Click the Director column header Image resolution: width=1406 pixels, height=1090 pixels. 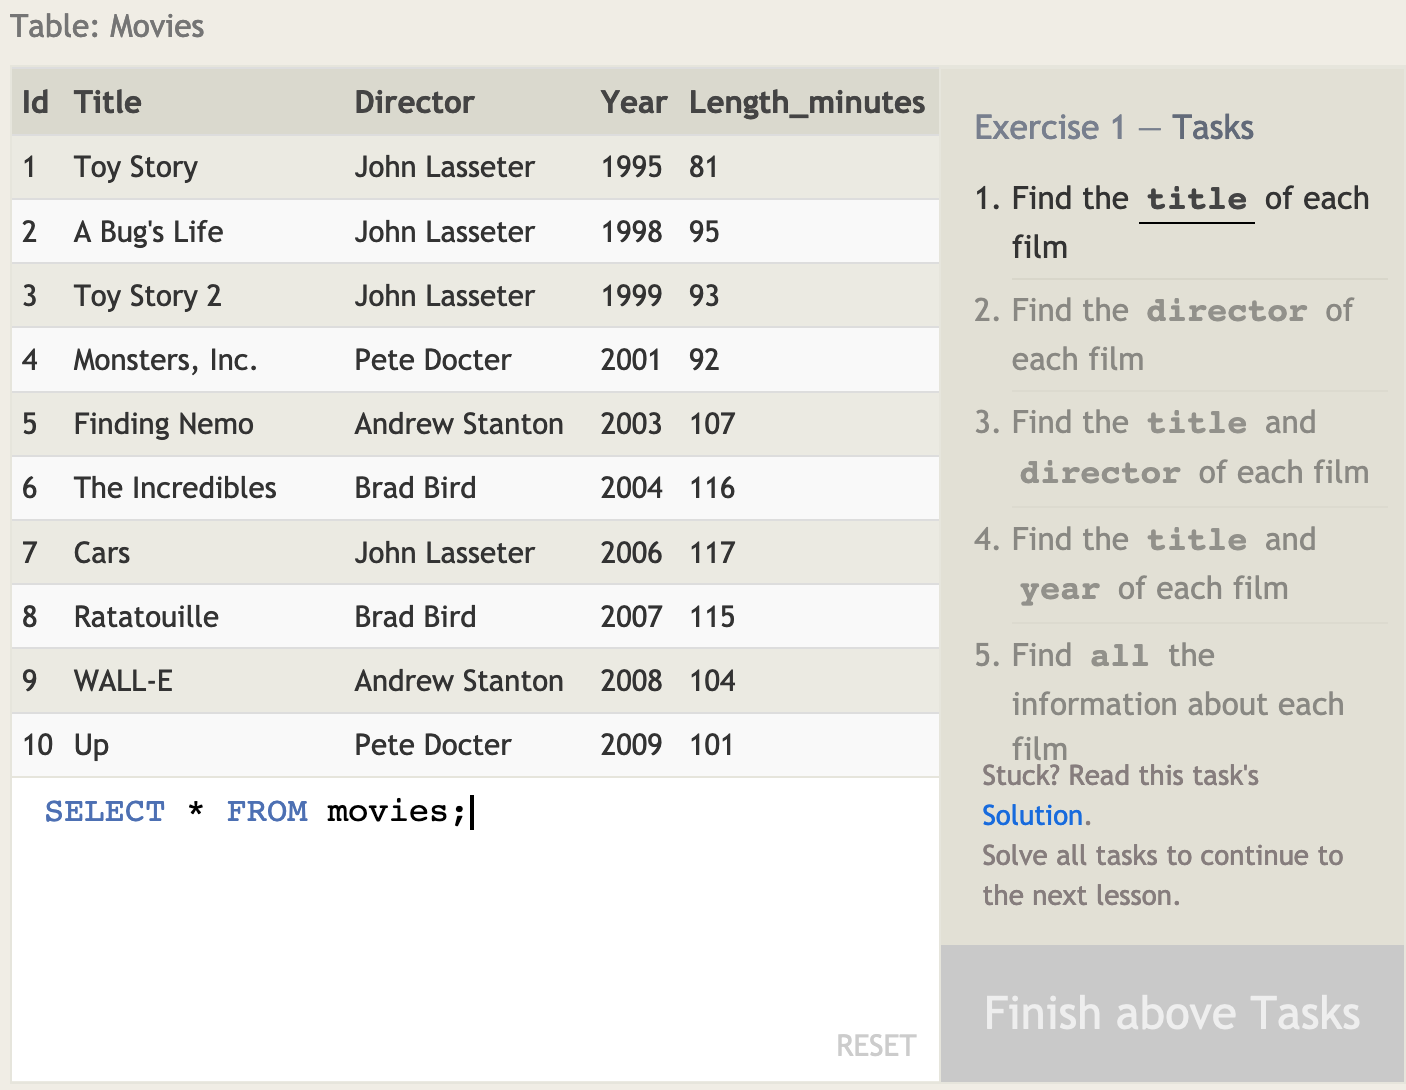[x=414, y=102]
